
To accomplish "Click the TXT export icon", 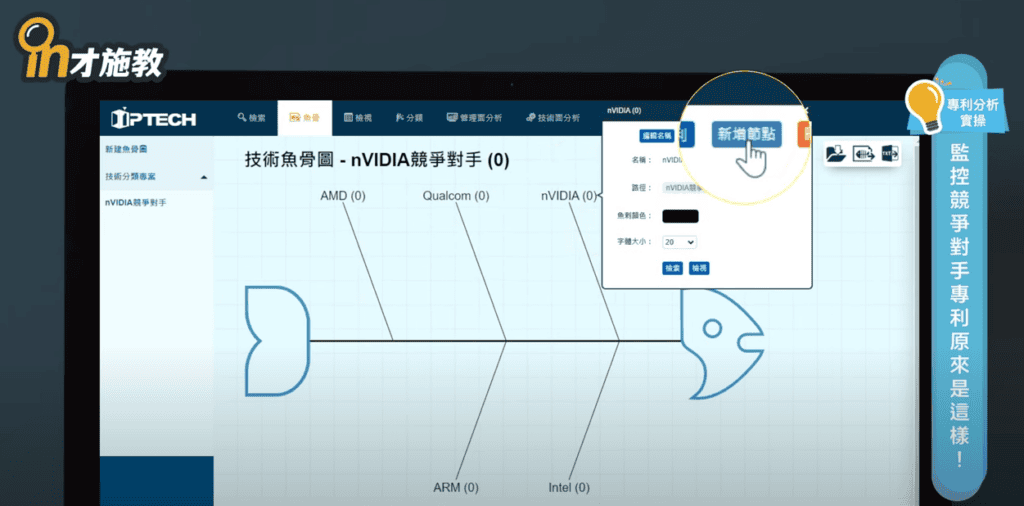I will [x=890, y=154].
